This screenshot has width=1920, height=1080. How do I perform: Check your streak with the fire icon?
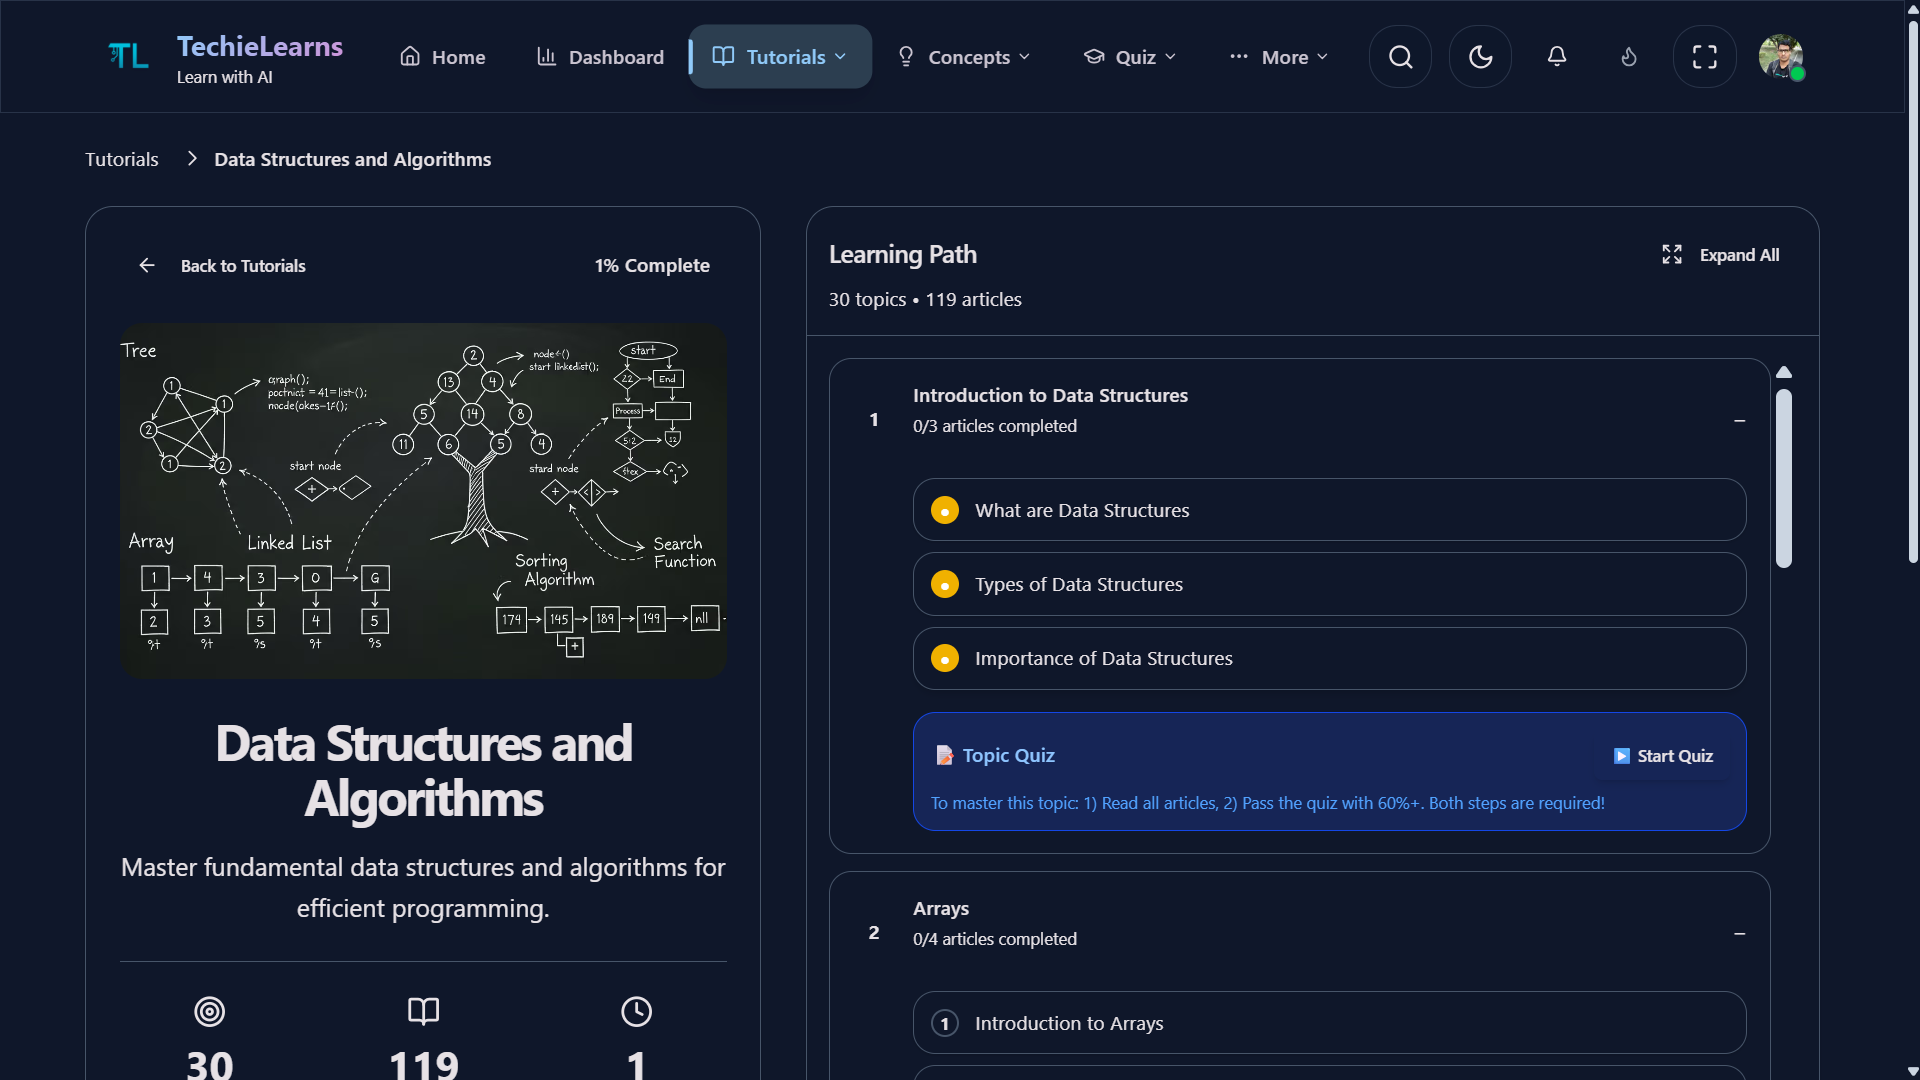(x=1628, y=57)
